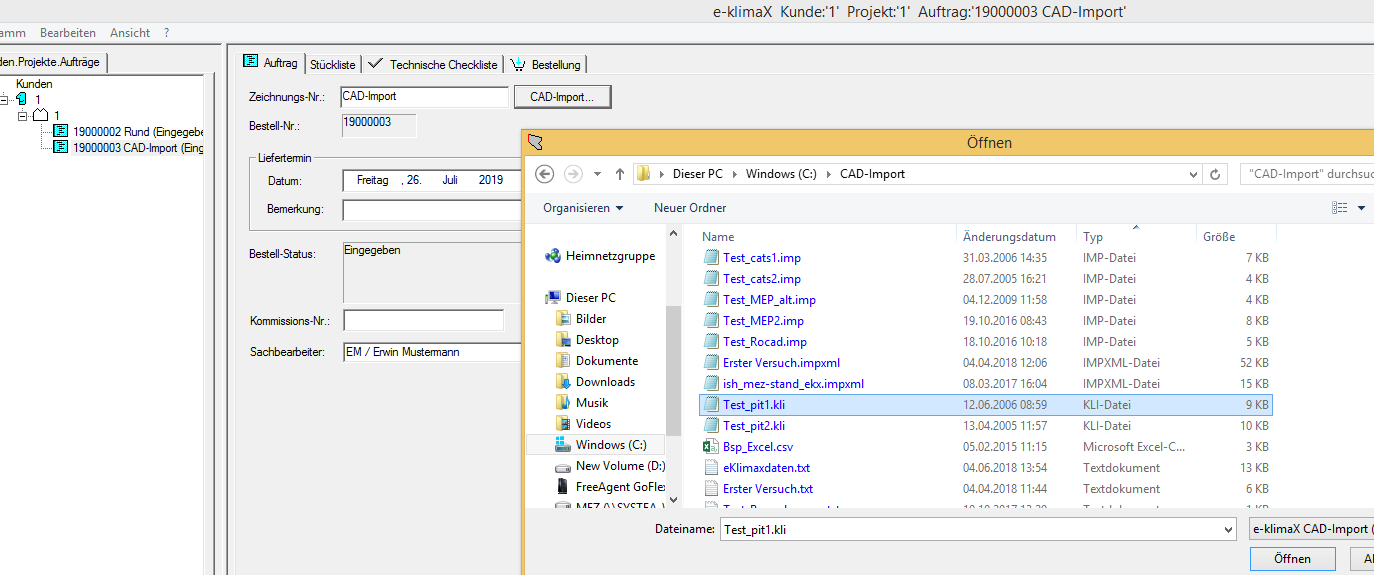This screenshot has height=575, width=1374.
Task: Select the ish_mez-stand_ekx.impxml file icon
Action: [711, 384]
